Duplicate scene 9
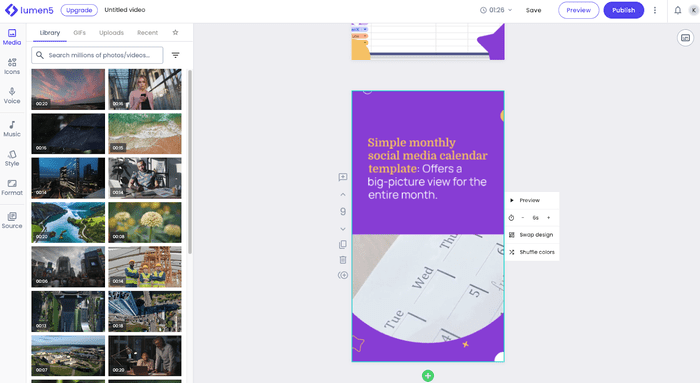 343,245
